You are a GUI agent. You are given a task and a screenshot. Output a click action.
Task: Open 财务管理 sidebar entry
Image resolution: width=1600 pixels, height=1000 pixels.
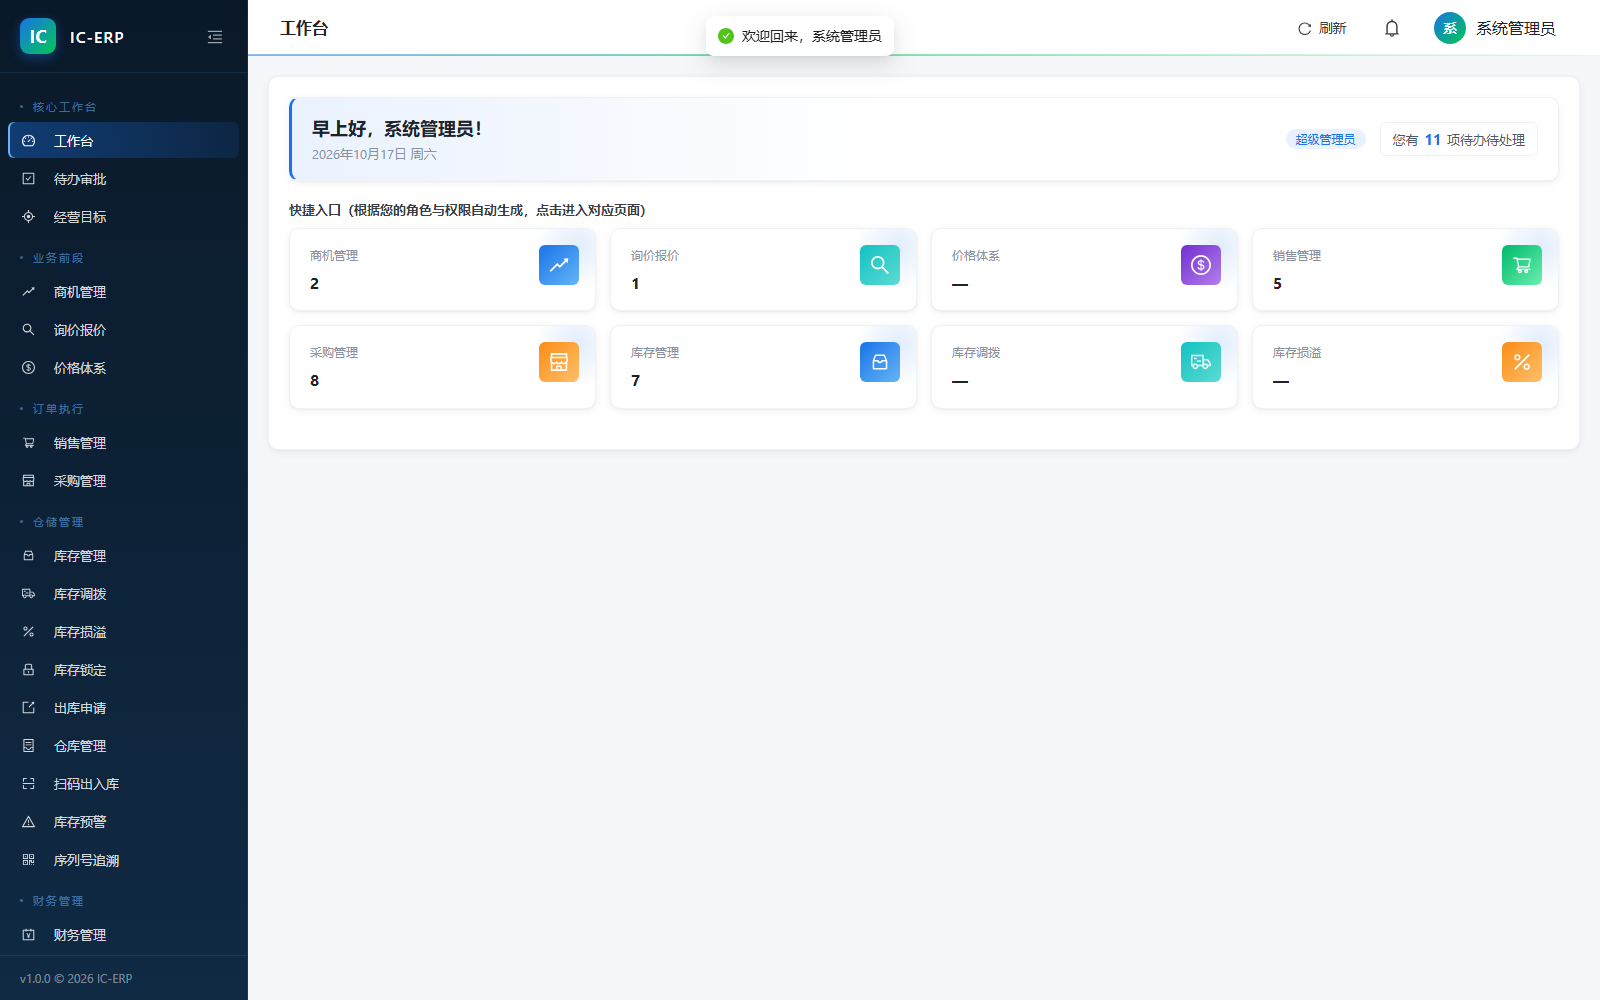124,935
